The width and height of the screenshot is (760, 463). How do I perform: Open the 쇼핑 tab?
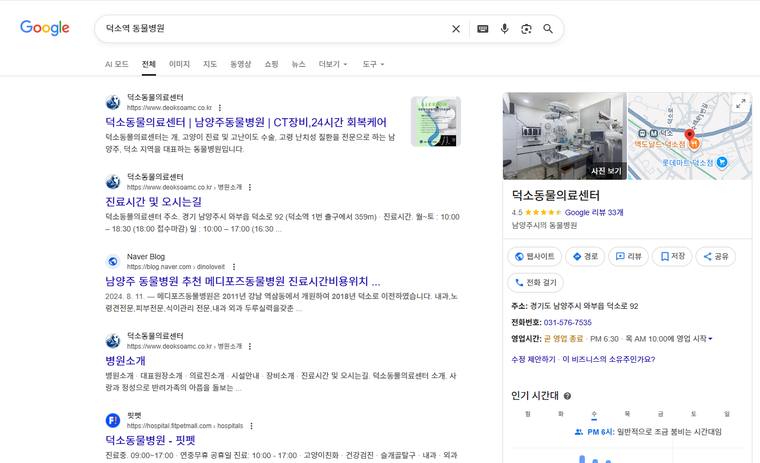click(271, 64)
